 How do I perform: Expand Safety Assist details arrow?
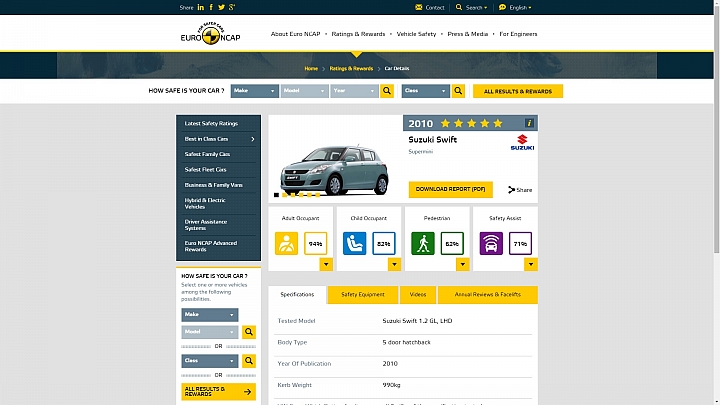(x=531, y=264)
